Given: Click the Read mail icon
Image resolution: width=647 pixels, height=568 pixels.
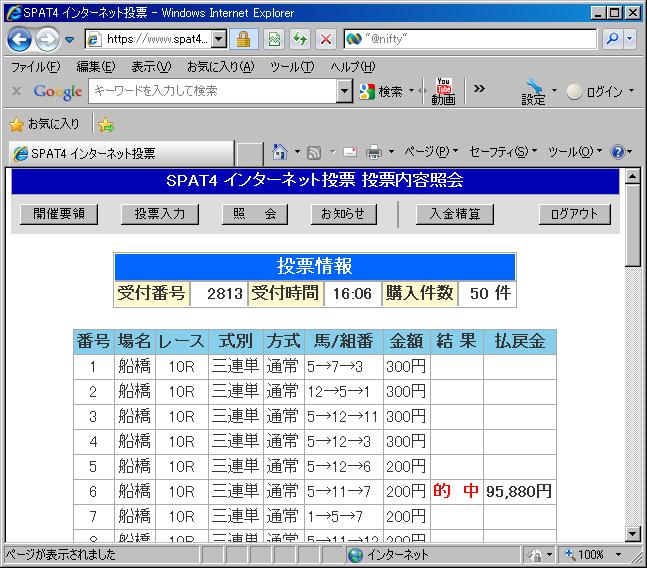Looking at the screenshot, I should 350,152.
